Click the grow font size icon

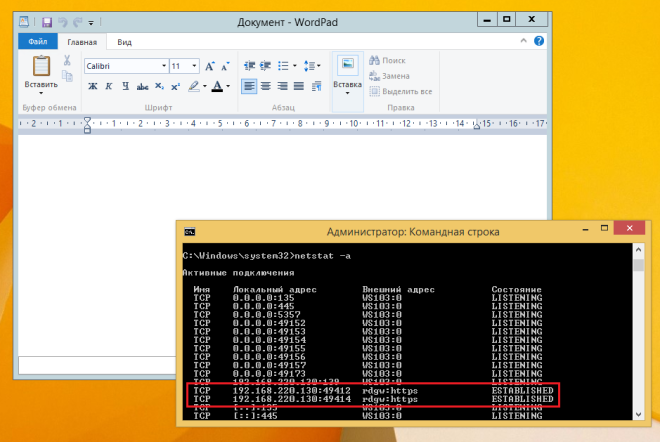tap(210, 66)
